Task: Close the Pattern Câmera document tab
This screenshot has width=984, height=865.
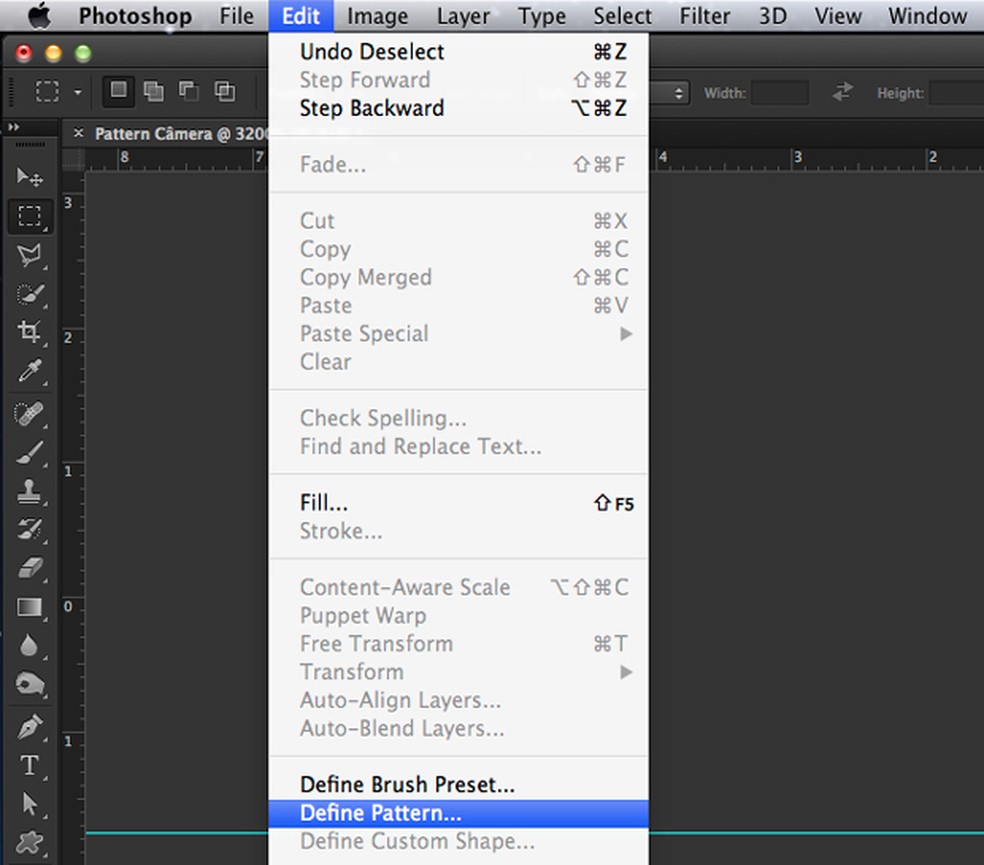Action: (x=78, y=133)
